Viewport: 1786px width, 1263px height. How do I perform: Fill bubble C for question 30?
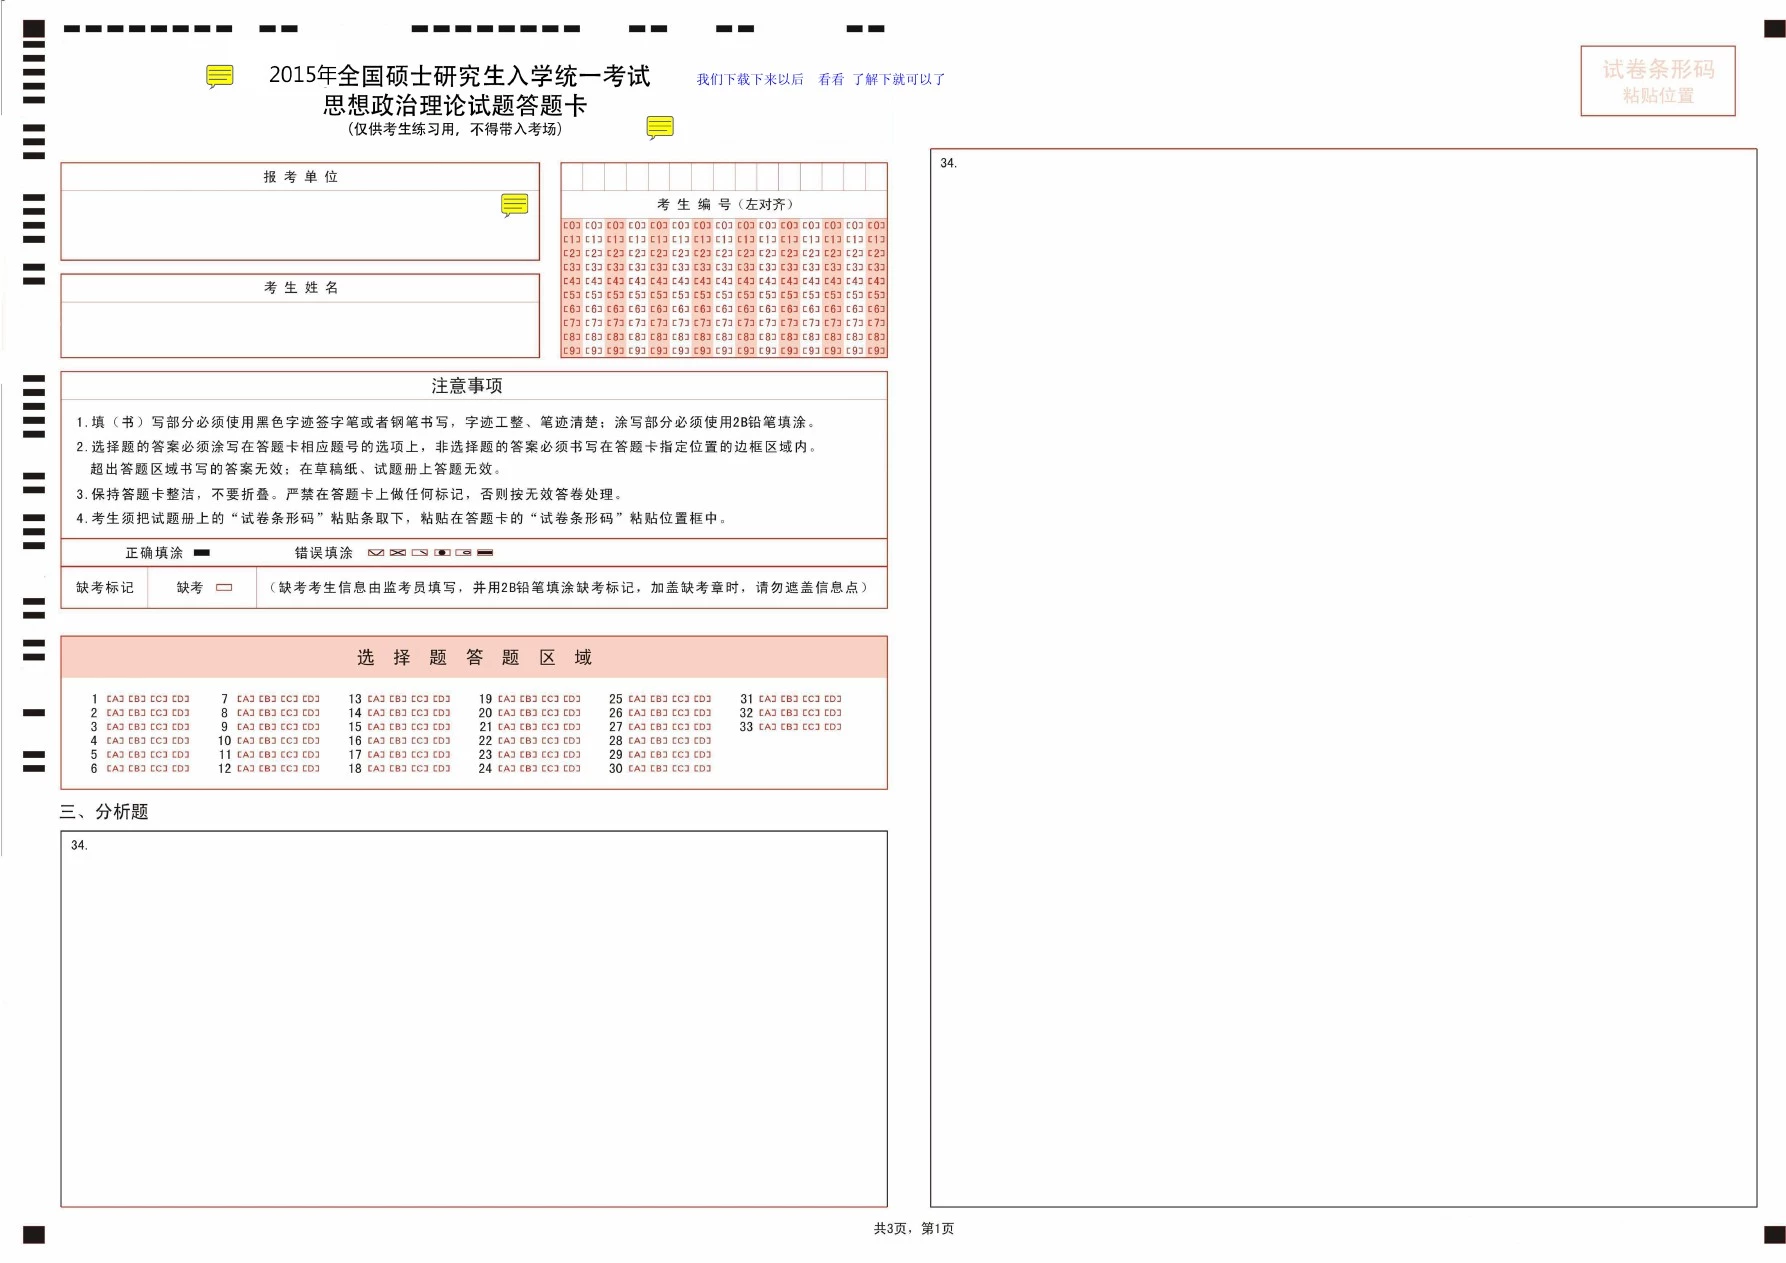coord(681,769)
